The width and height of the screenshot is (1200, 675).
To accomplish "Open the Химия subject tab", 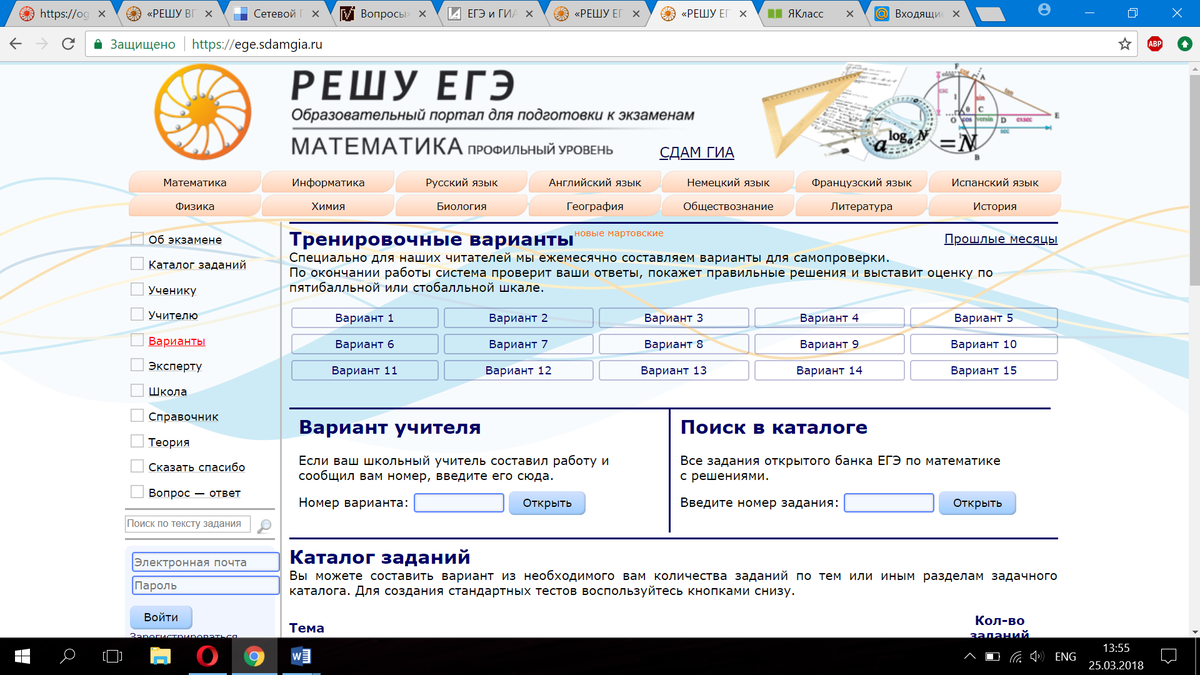I will [x=328, y=206].
